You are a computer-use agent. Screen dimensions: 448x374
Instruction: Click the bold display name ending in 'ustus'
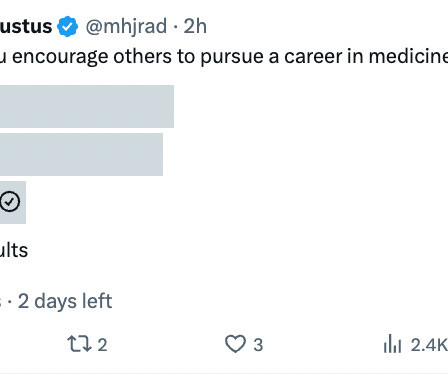click(26, 26)
